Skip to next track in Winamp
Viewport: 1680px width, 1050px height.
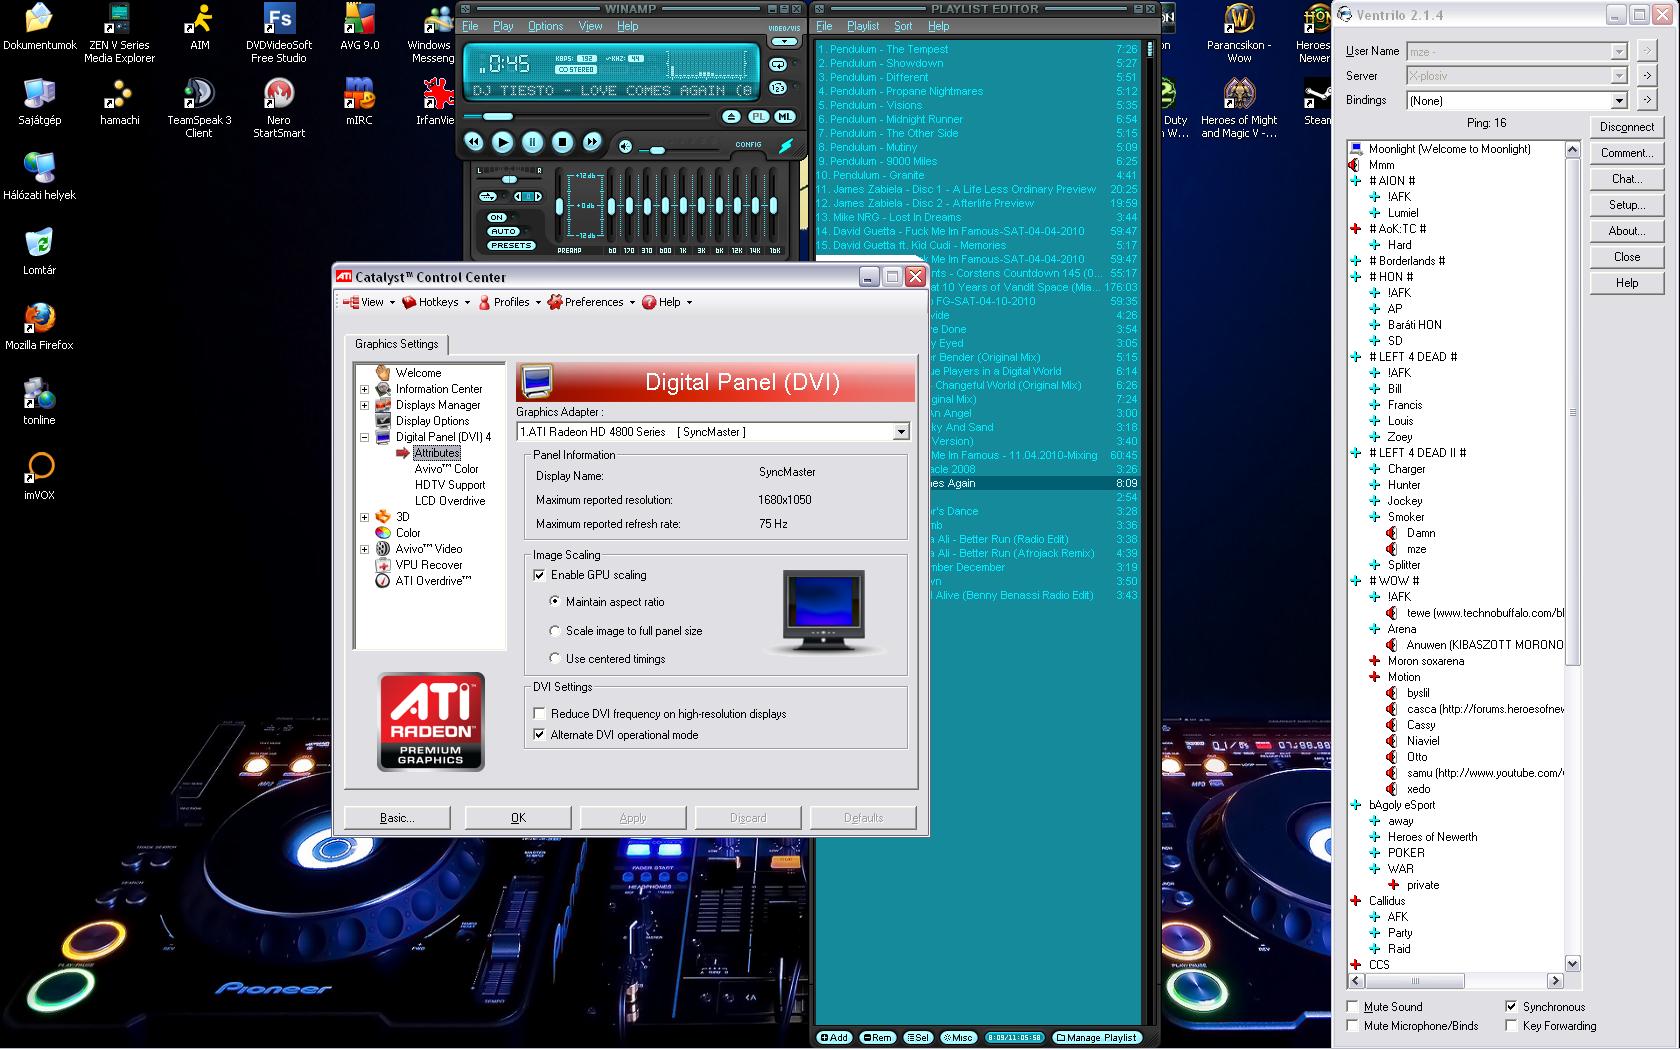(x=592, y=143)
